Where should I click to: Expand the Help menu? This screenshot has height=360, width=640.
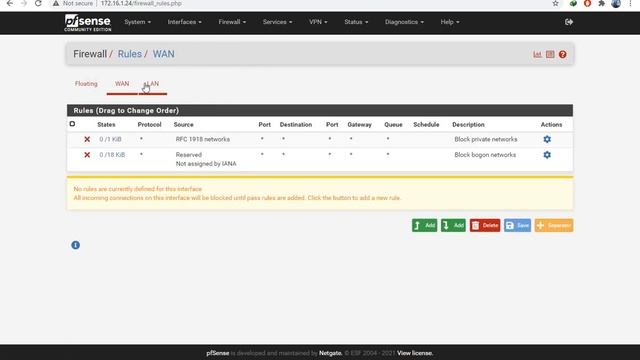[450, 22]
